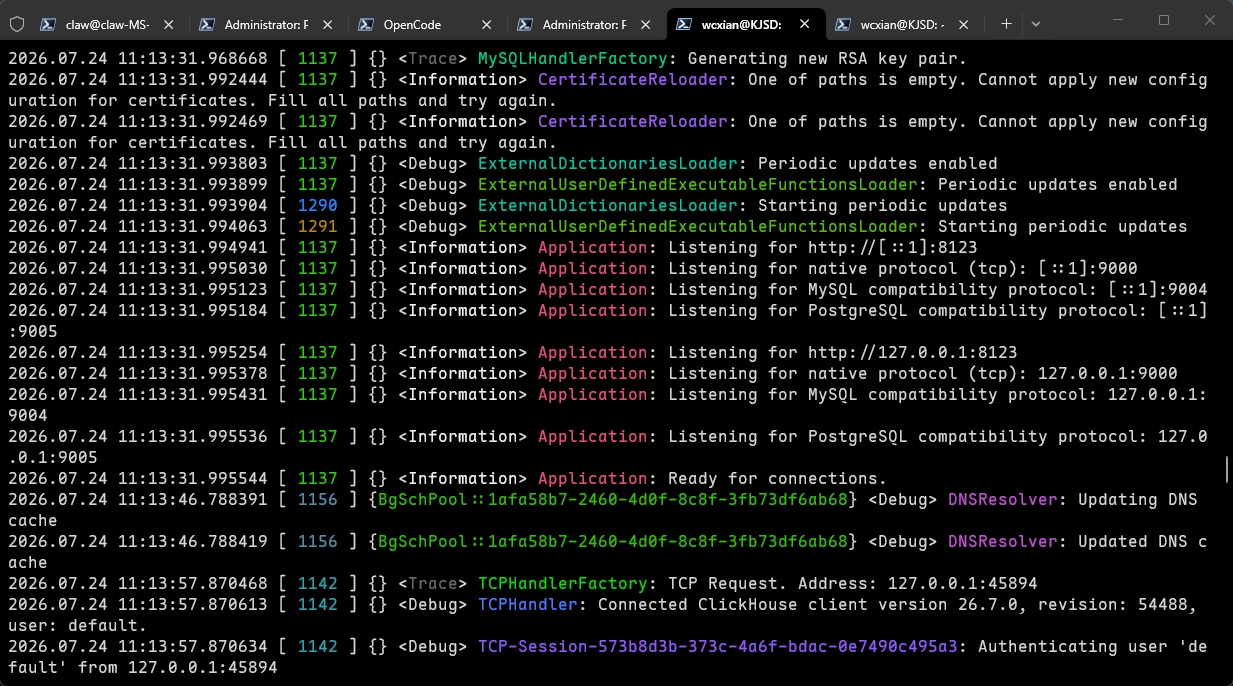The width and height of the screenshot is (1233, 686).
Task: Click "Generating new RSA key pair." message
Action: pos(827,59)
